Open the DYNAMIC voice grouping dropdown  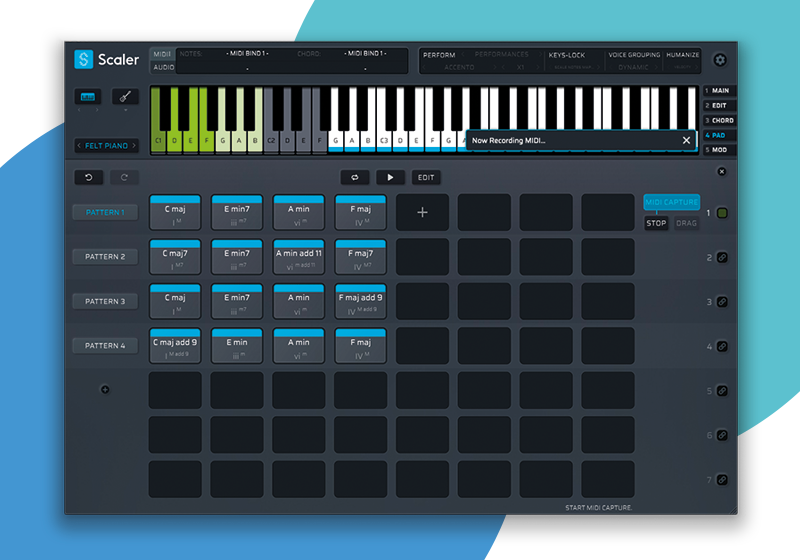[x=633, y=67]
